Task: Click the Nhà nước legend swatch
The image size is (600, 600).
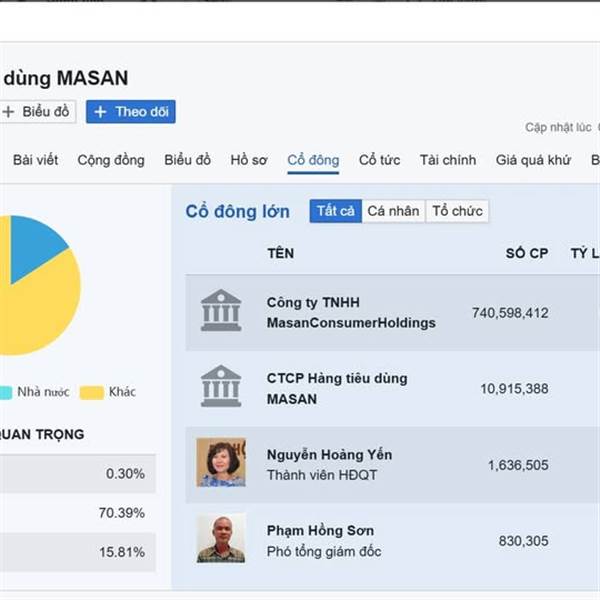Action: [x=5, y=393]
